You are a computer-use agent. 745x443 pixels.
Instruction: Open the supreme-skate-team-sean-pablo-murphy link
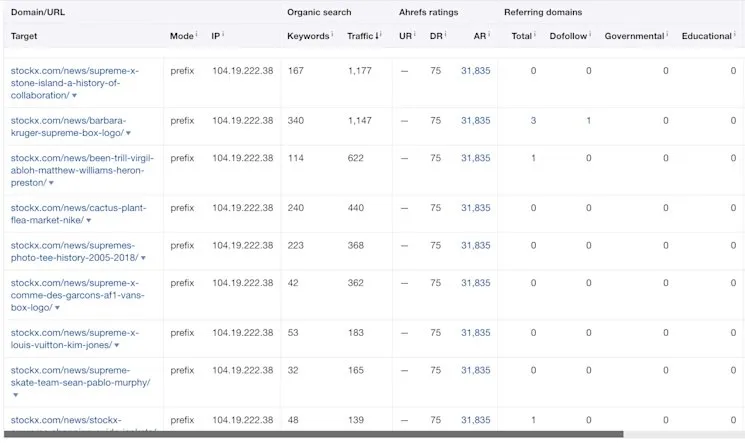80,376
